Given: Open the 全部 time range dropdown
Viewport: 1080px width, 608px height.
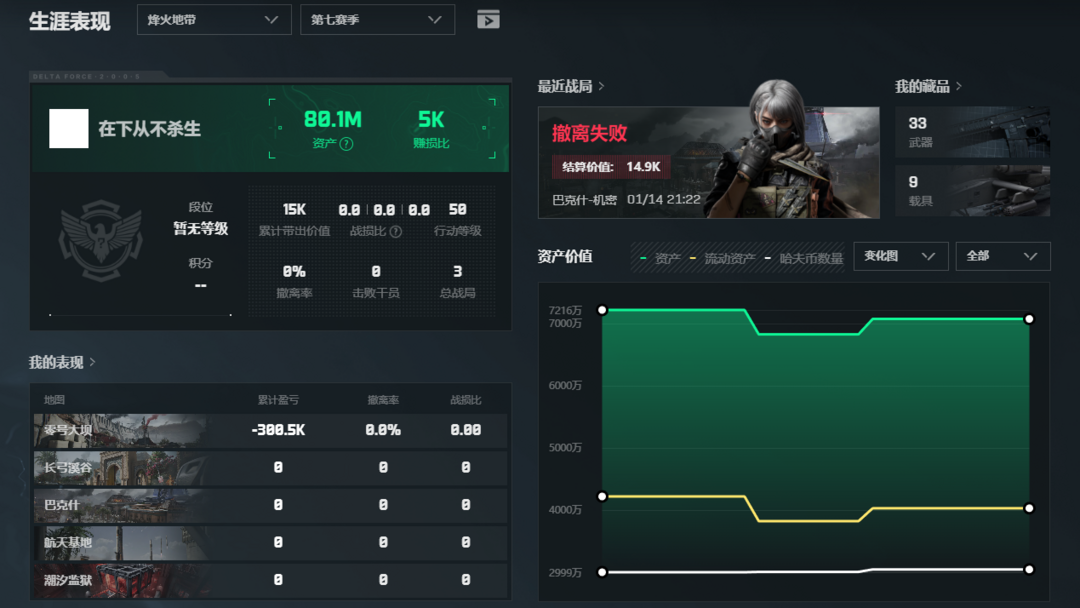Looking at the screenshot, I should click(x=1002, y=256).
